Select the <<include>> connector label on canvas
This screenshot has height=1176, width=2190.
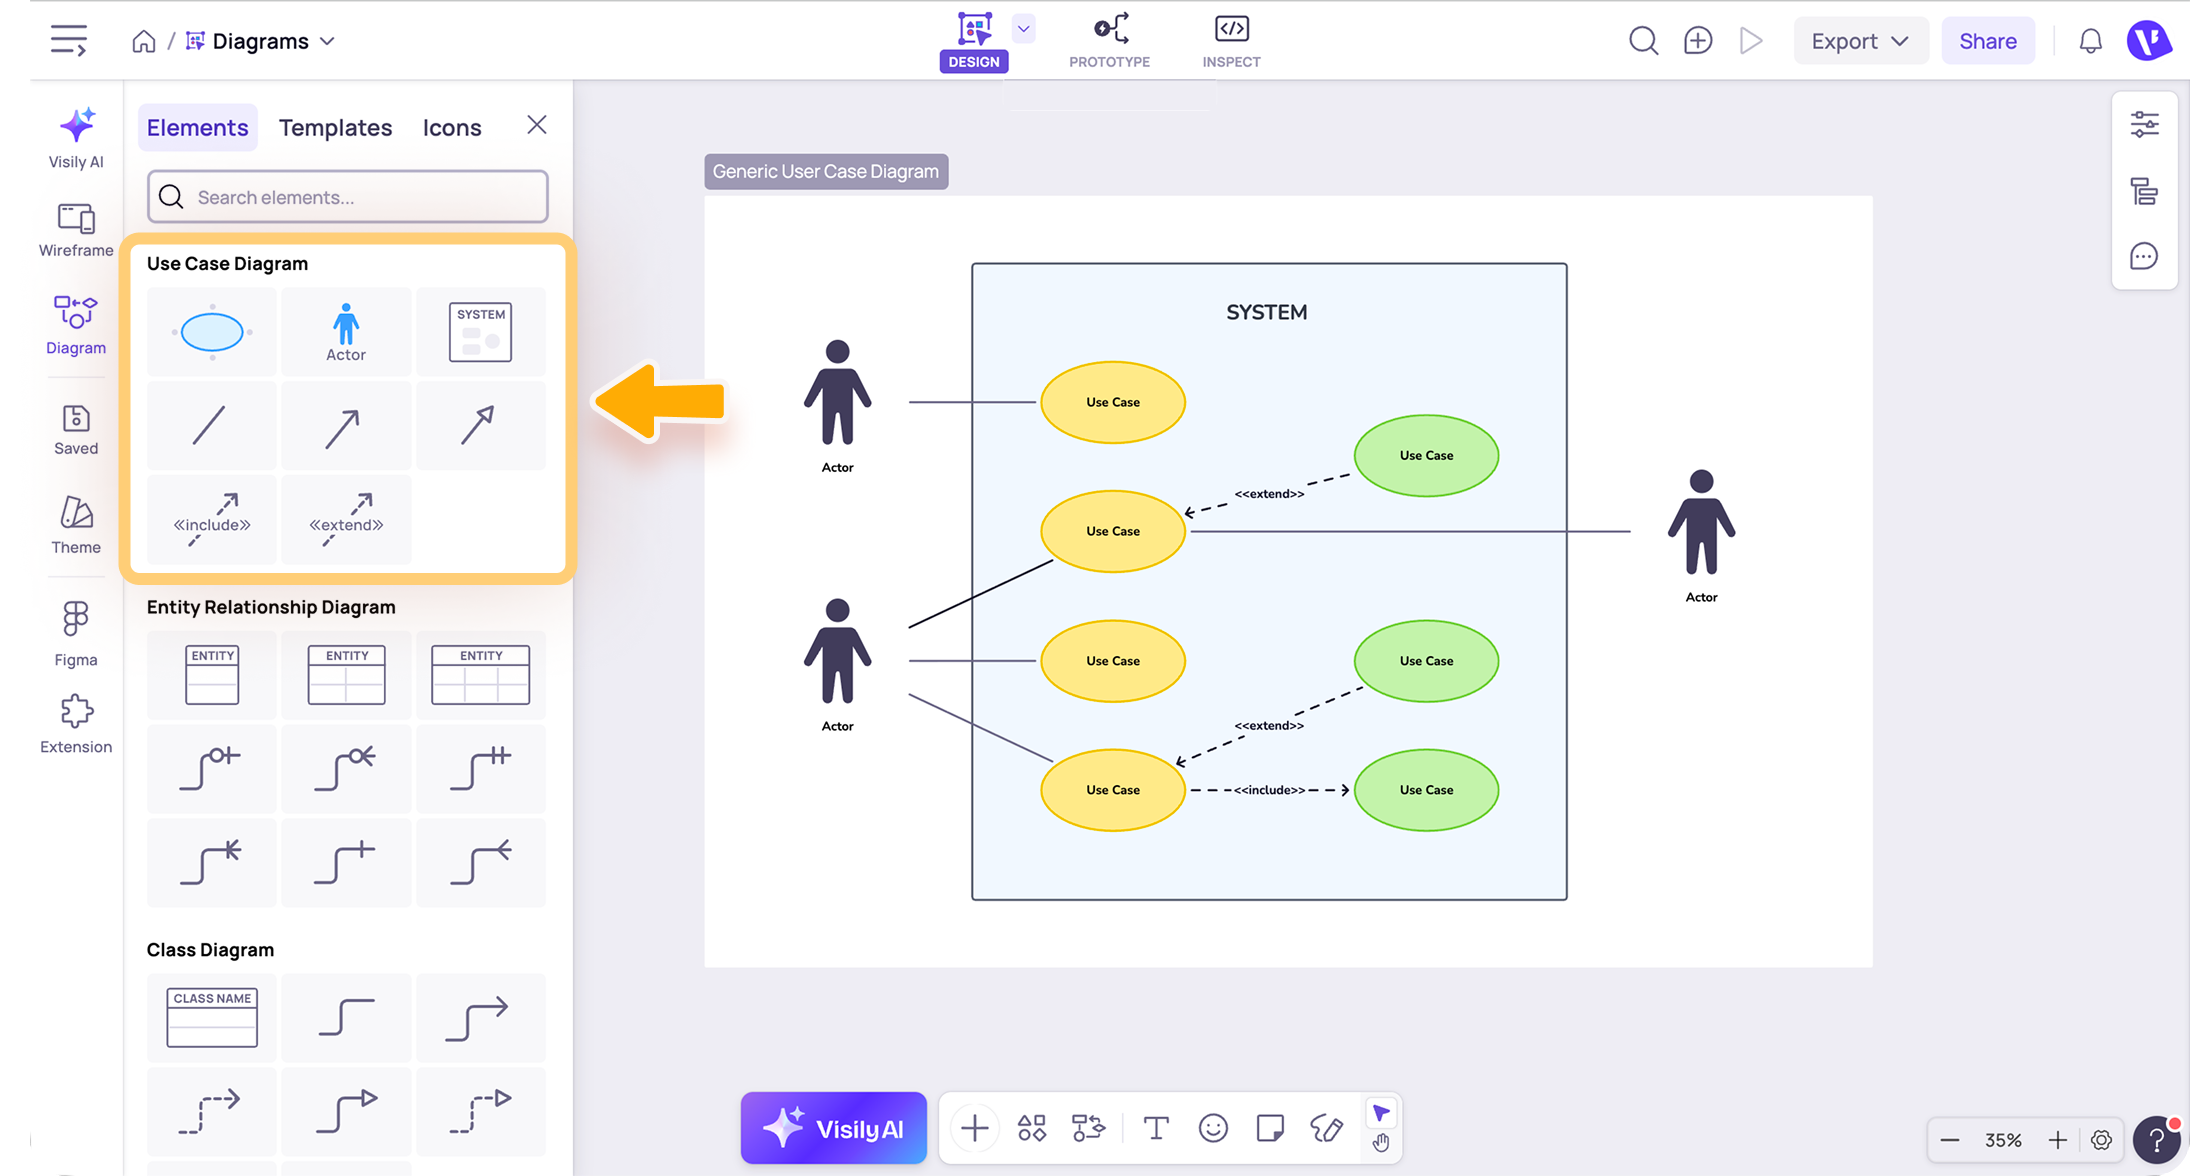click(x=1269, y=790)
